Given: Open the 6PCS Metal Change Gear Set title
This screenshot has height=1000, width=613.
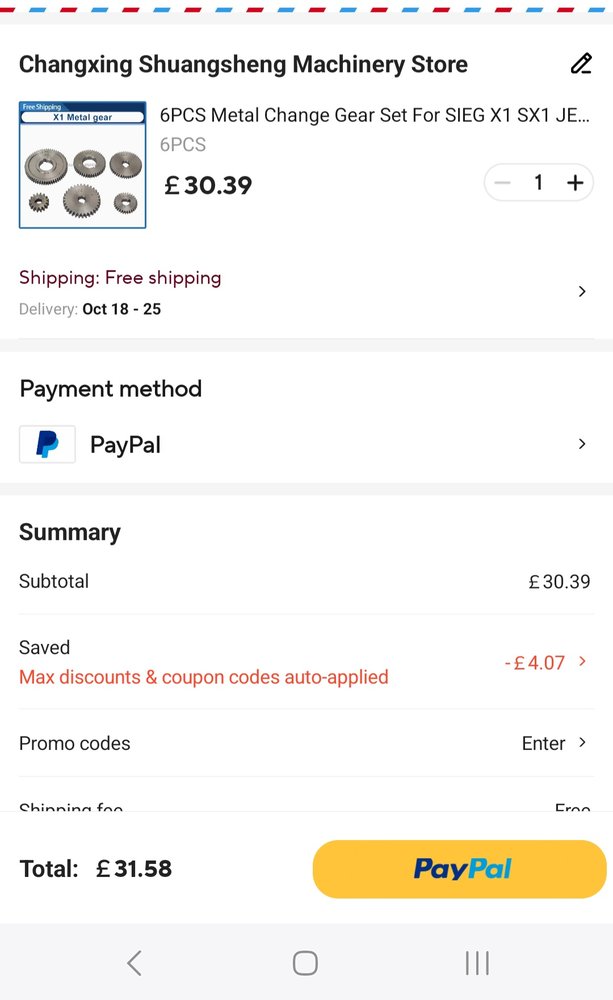Looking at the screenshot, I should coord(374,115).
